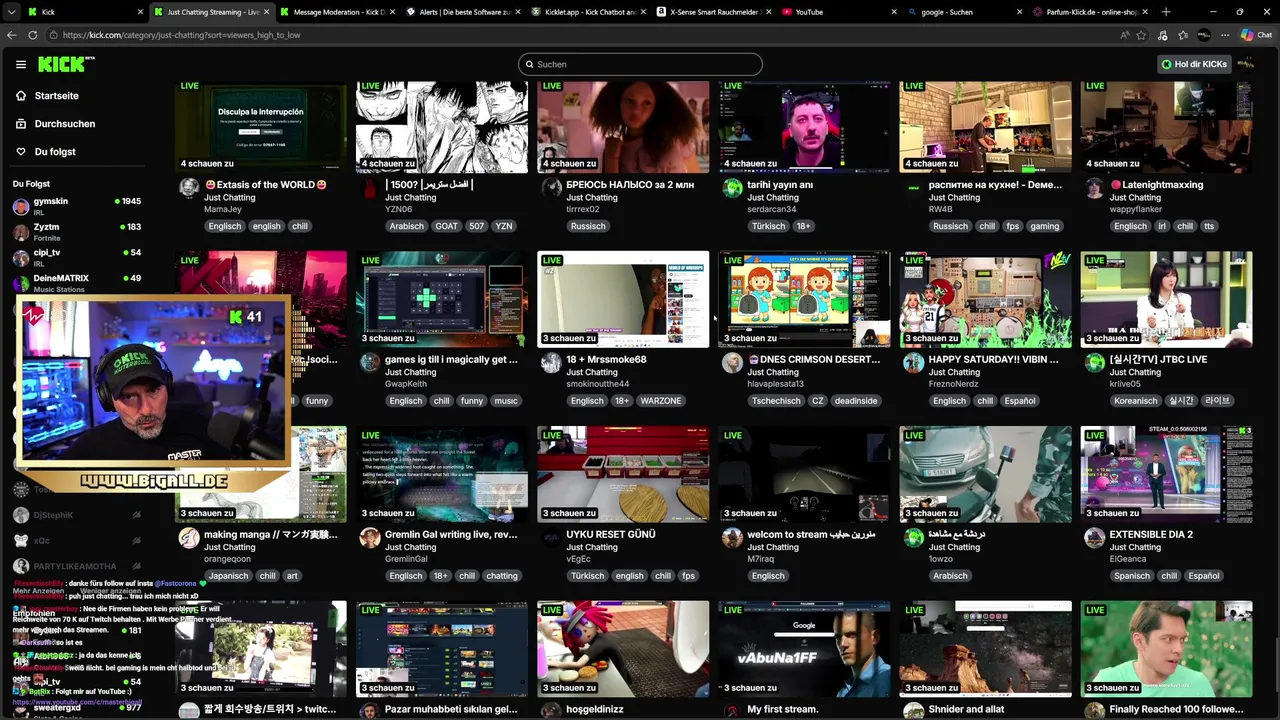Open stream titled UYKU RESET GÜNÜ
This screenshot has height=720, width=1280.
pyautogui.click(x=611, y=534)
